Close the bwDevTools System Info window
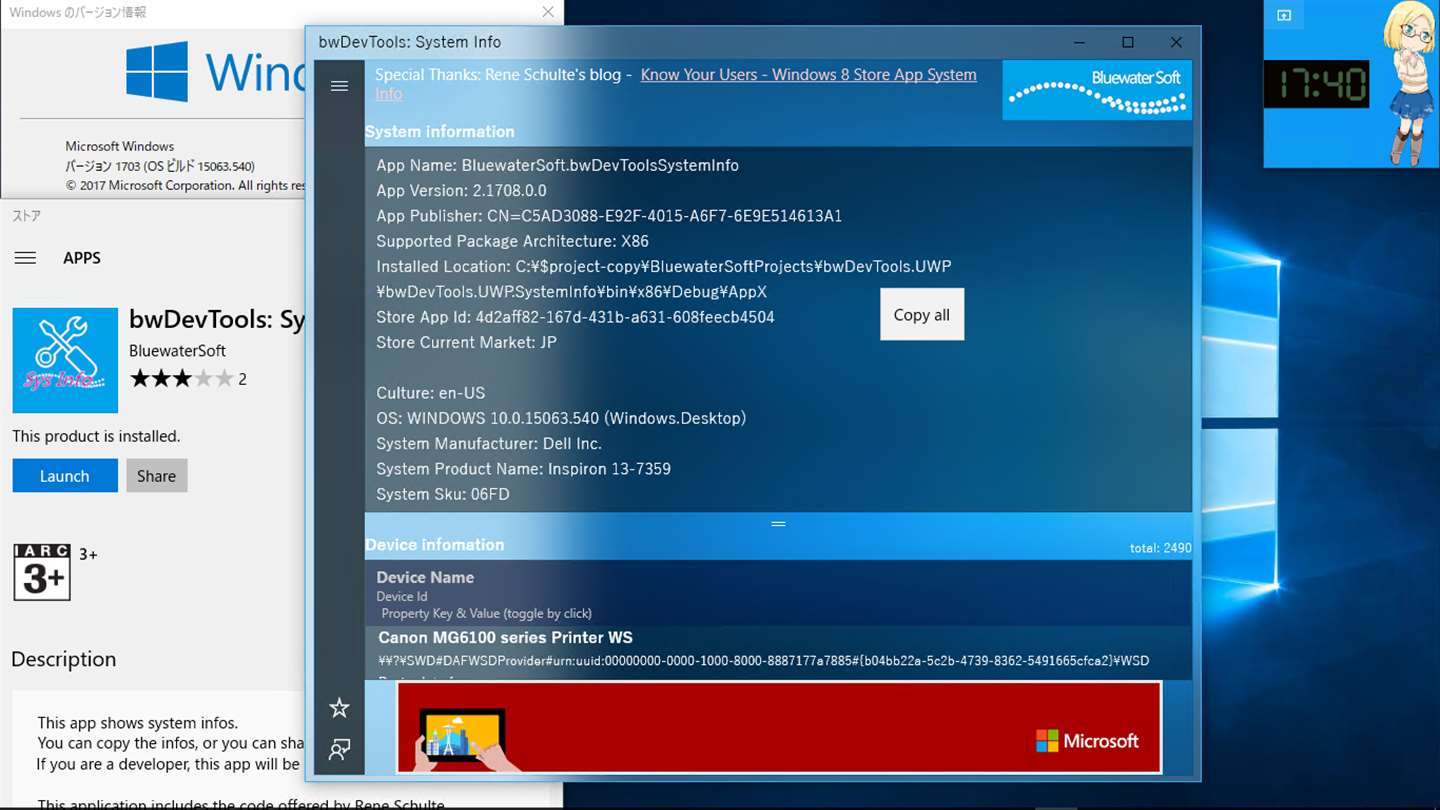 coord(1176,42)
